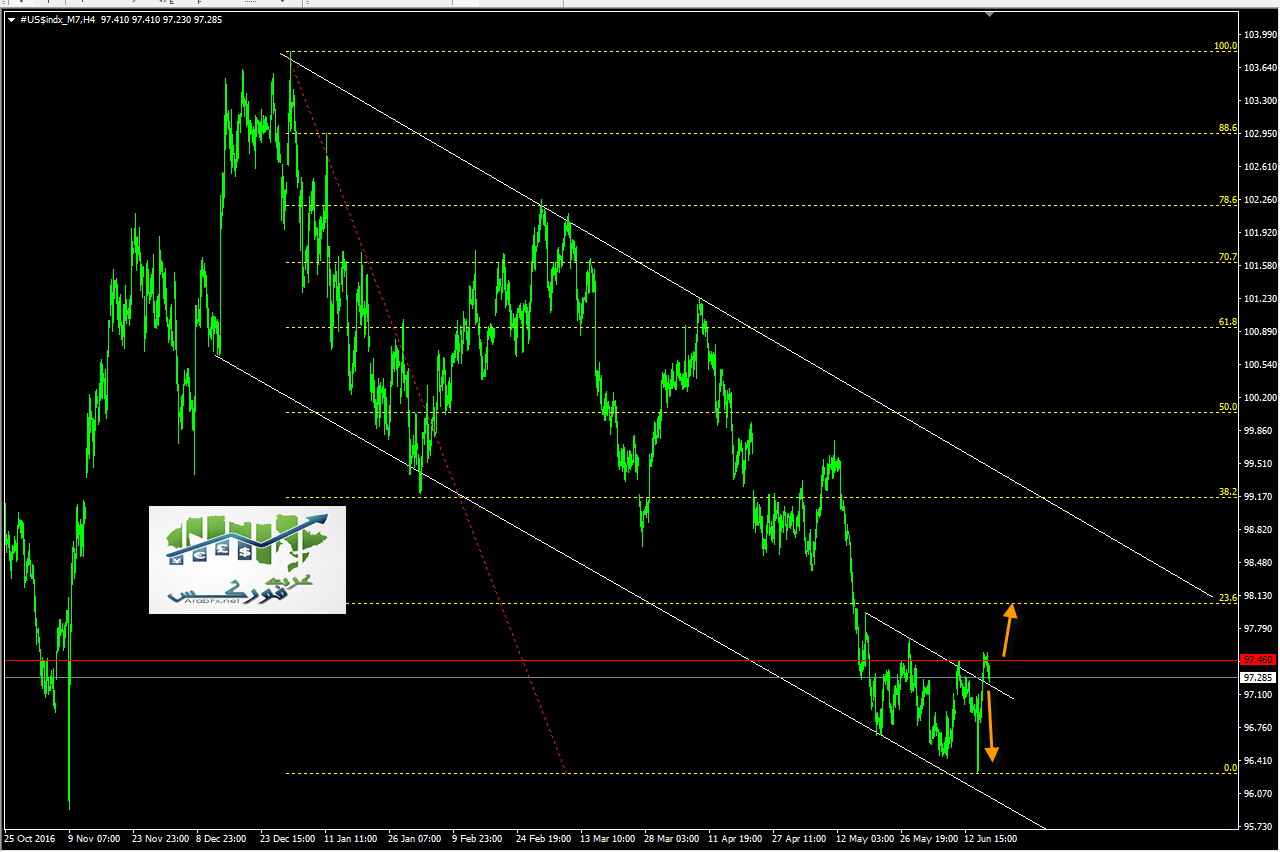1280x852 pixels.
Task: Open the chart menu triangle beside #US$indx_M7
Action: [9, 19]
